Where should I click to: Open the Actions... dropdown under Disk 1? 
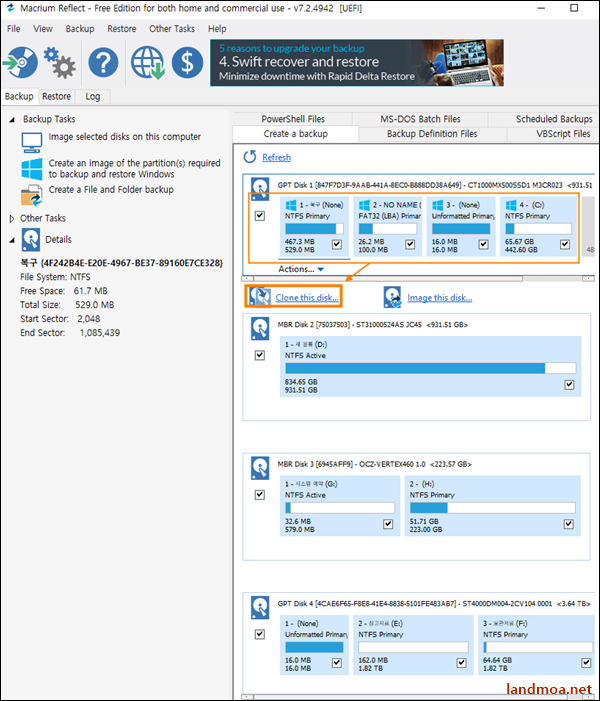click(x=301, y=269)
